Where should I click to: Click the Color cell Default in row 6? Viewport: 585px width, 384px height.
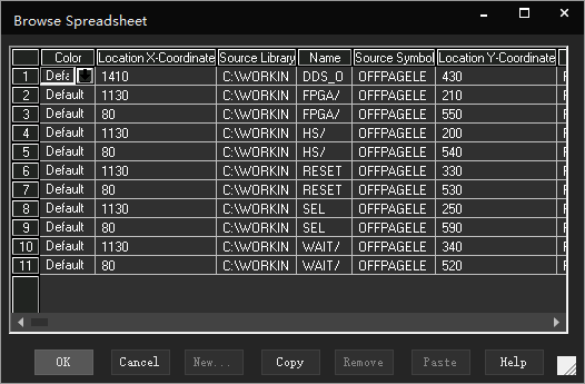[68, 171]
